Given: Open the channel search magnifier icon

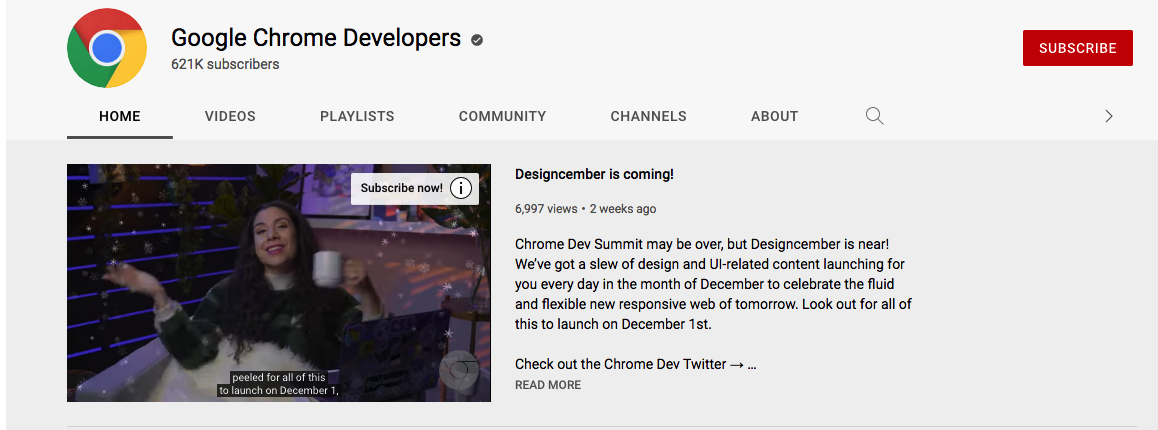Looking at the screenshot, I should tap(874, 116).
